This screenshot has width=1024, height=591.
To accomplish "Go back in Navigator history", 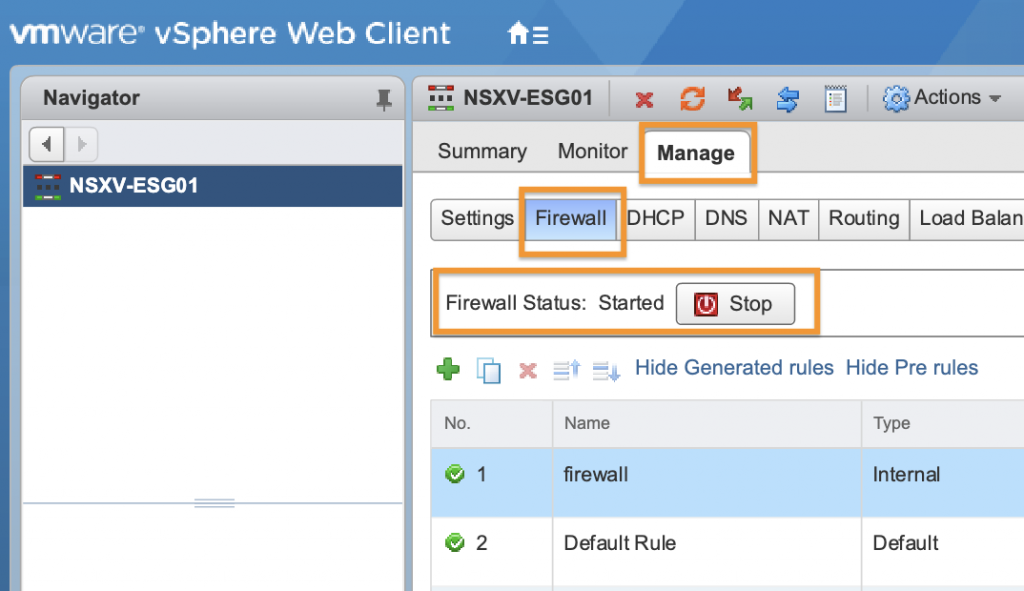I will pos(46,144).
